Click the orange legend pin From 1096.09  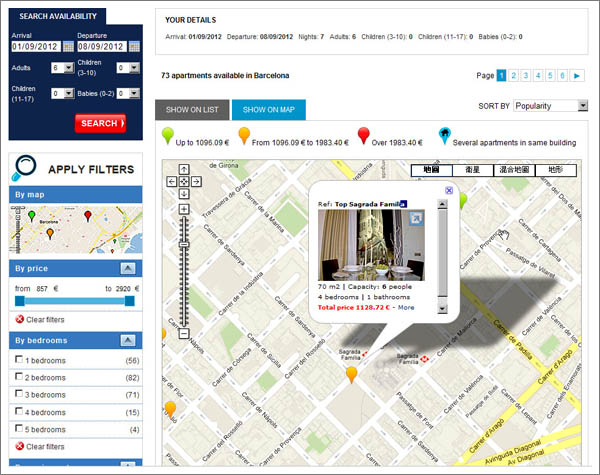(244, 135)
